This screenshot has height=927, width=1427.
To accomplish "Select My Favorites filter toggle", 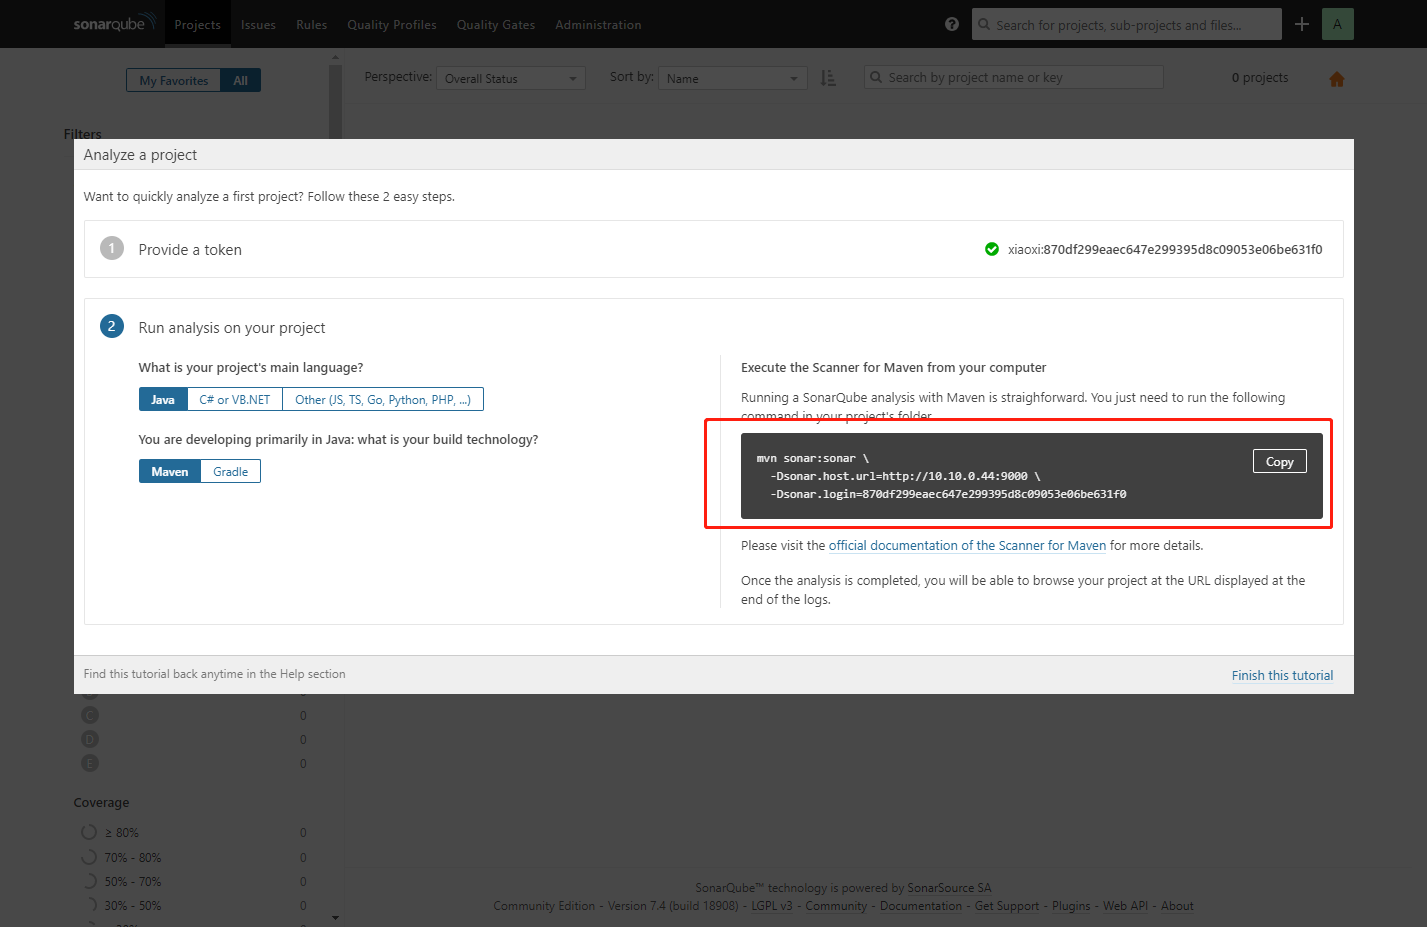I will [x=174, y=80].
